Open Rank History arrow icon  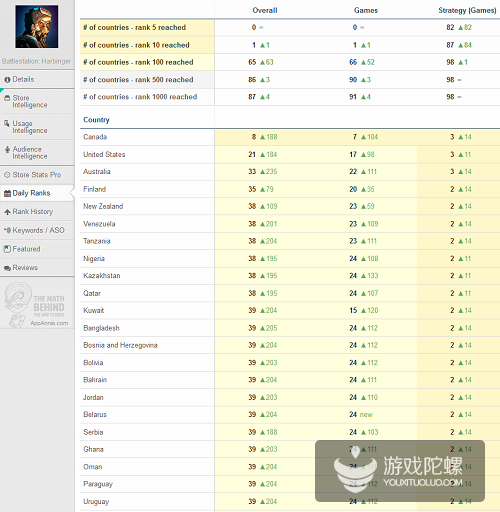(7, 212)
